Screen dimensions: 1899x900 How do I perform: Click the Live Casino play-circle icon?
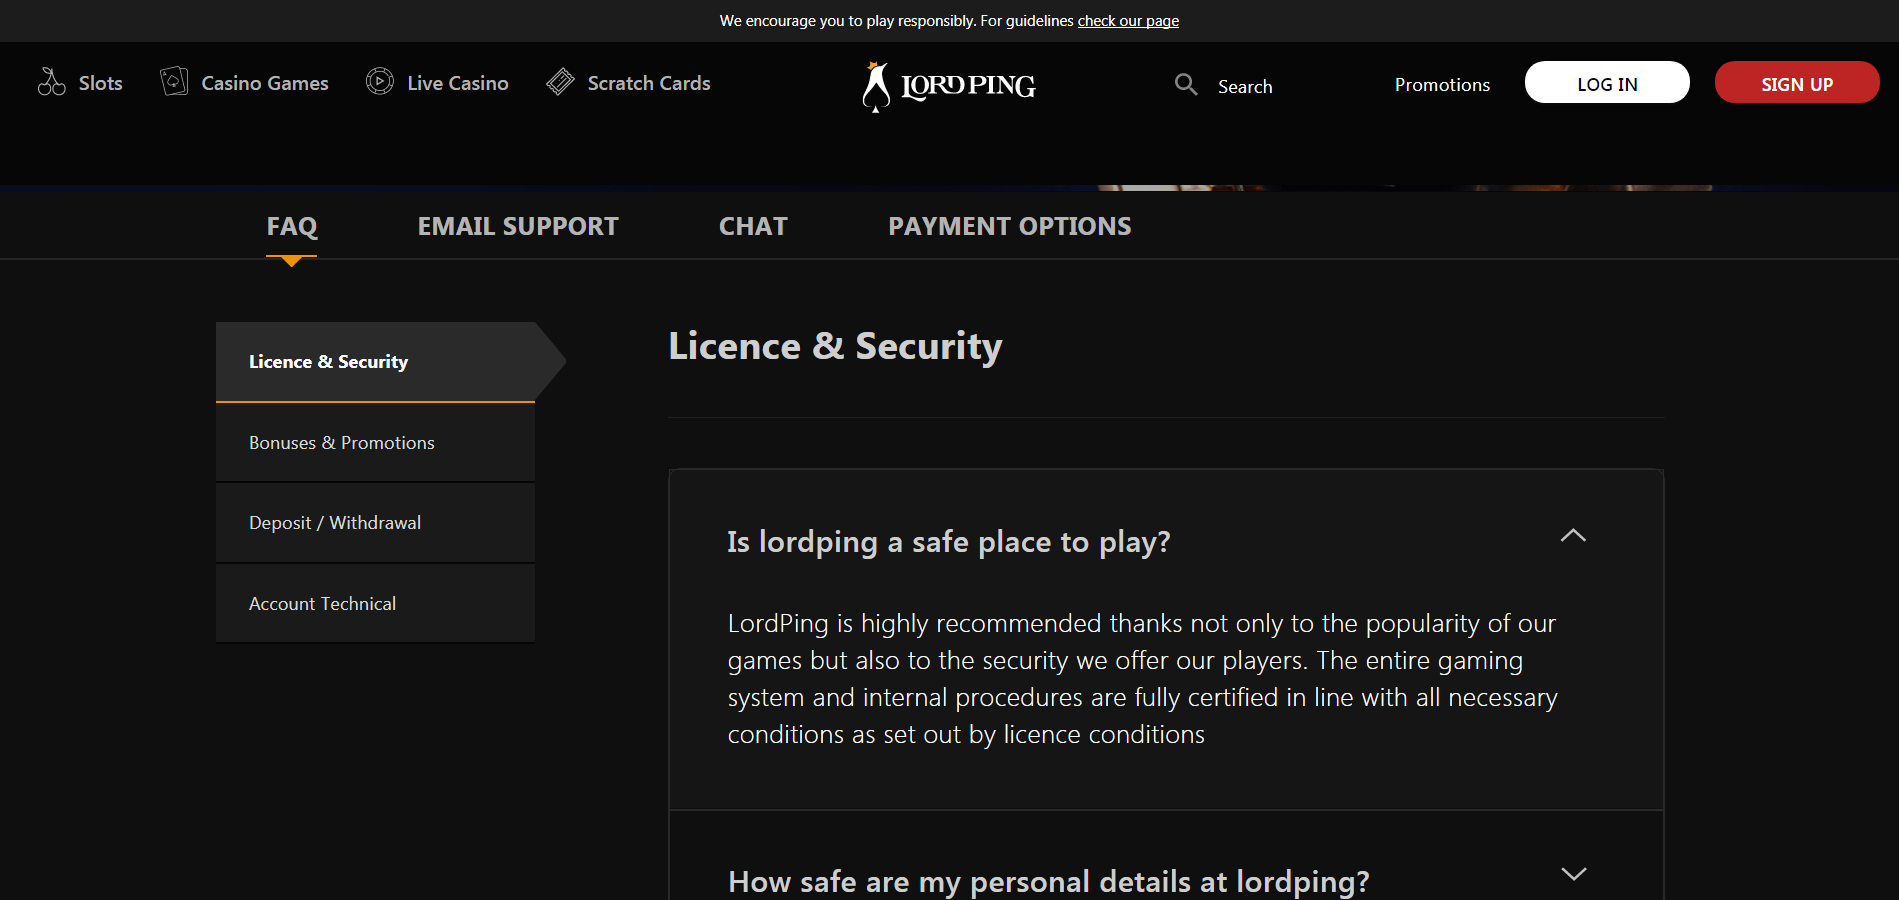coord(380,81)
